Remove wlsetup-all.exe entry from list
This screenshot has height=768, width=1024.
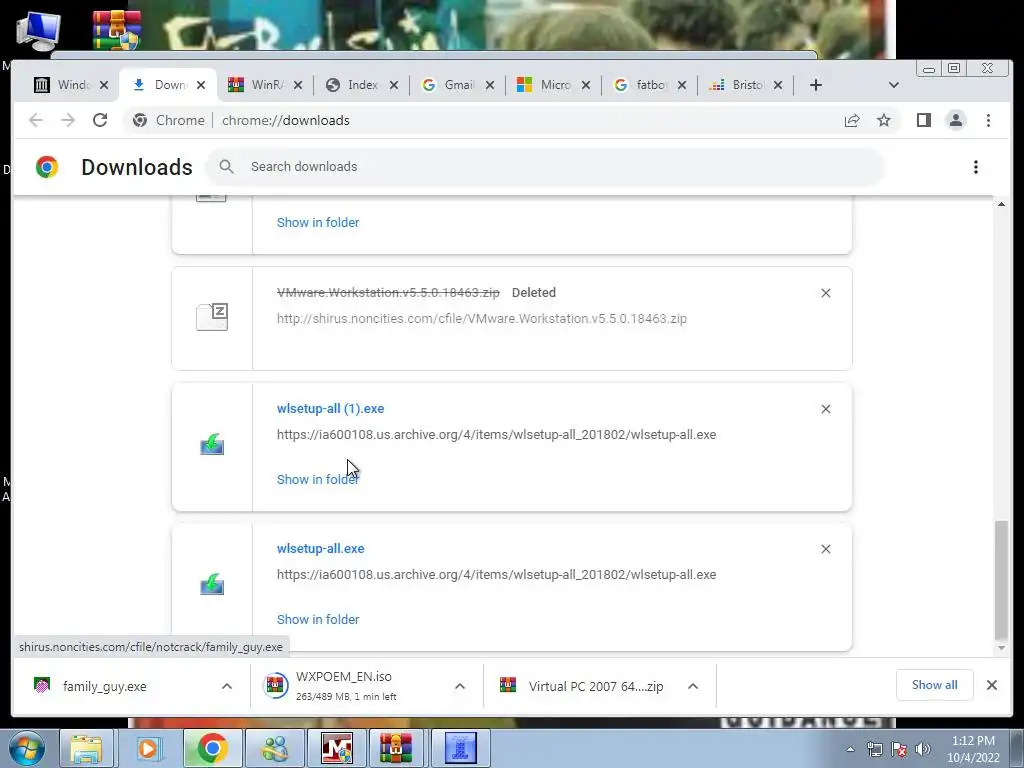pos(825,549)
